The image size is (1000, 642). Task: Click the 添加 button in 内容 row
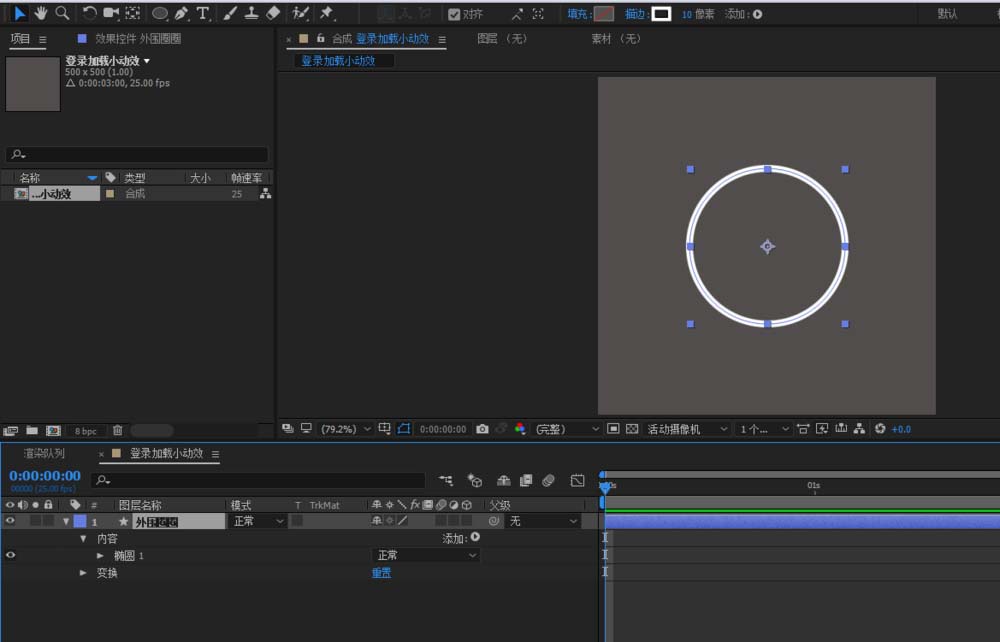click(x=461, y=538)
